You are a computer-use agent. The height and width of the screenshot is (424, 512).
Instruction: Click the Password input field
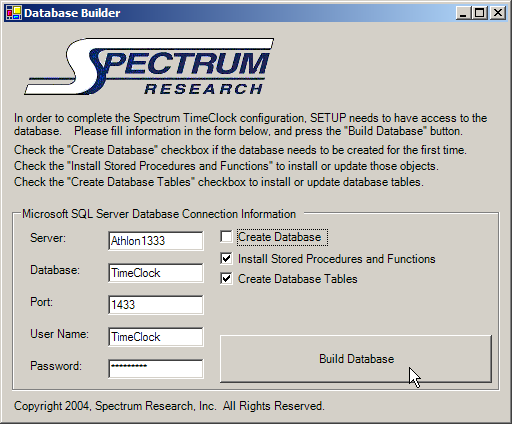(x=156, y=369)
